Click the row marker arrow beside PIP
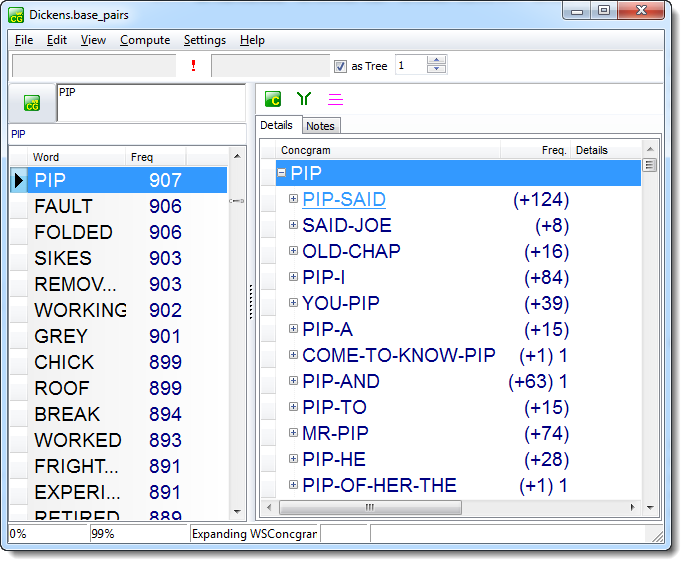This screenshot has width=687, height=566. tap(19, 180)
